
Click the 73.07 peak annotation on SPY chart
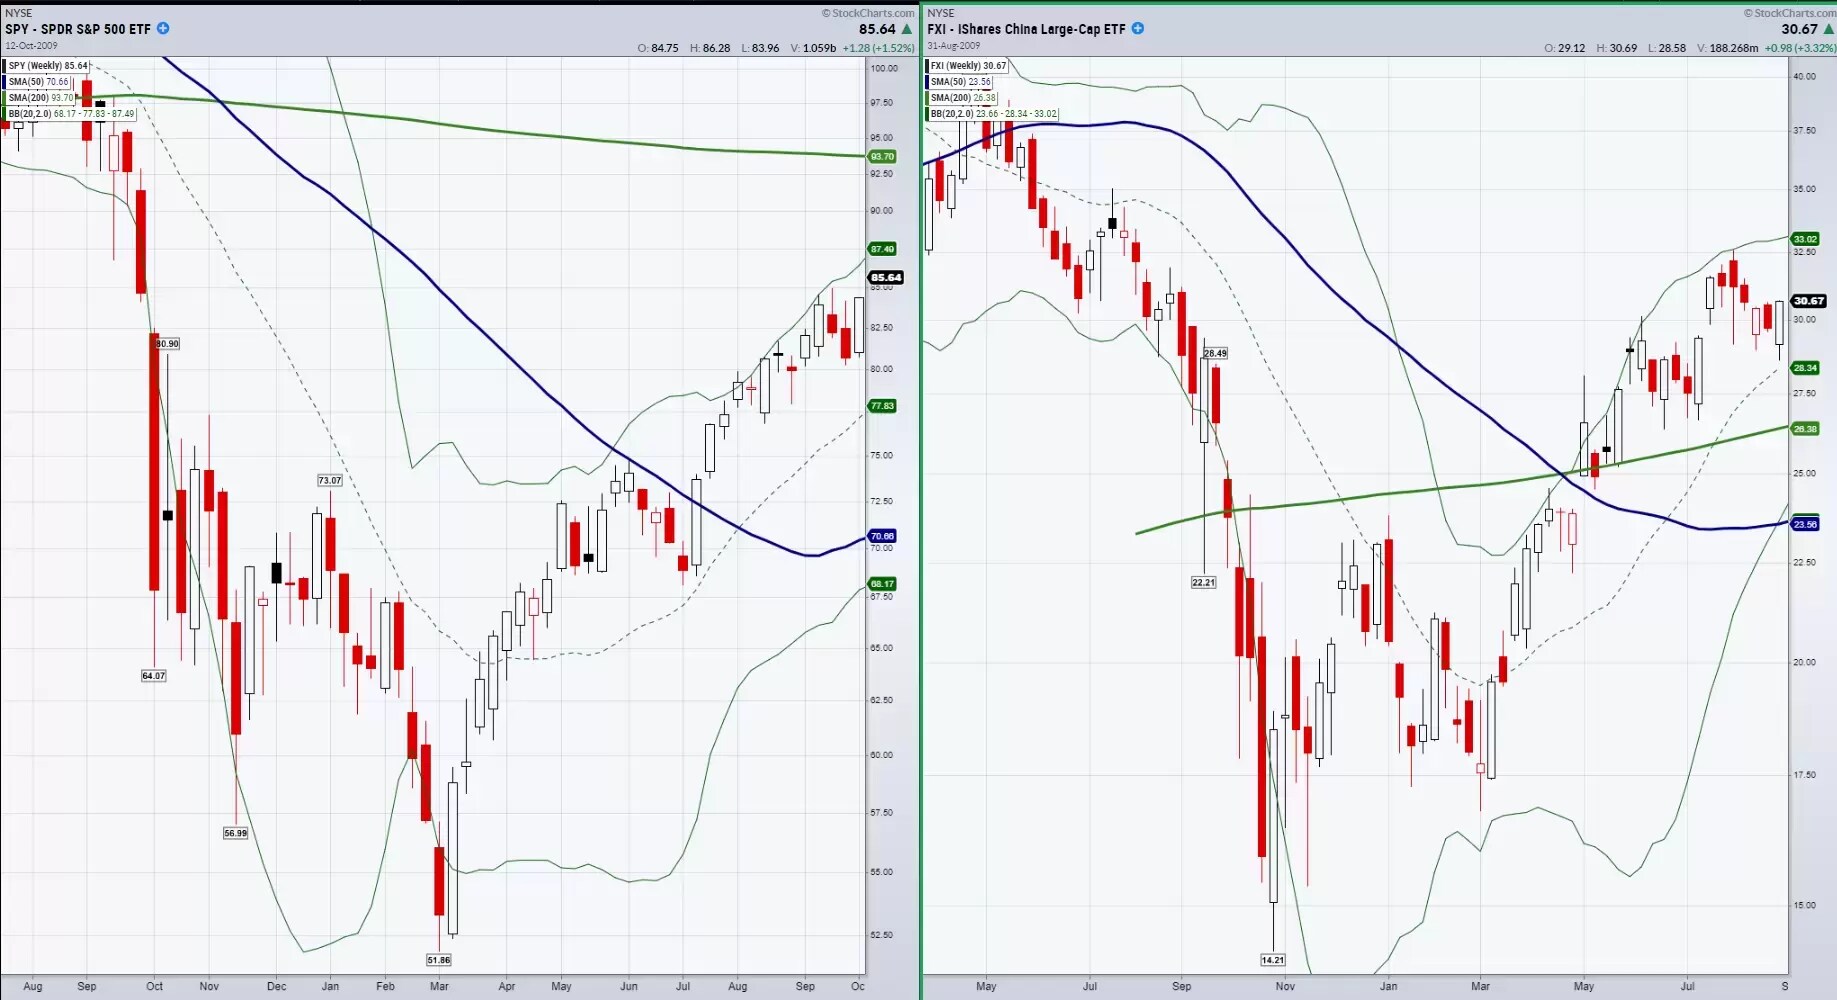click(330, 481)
